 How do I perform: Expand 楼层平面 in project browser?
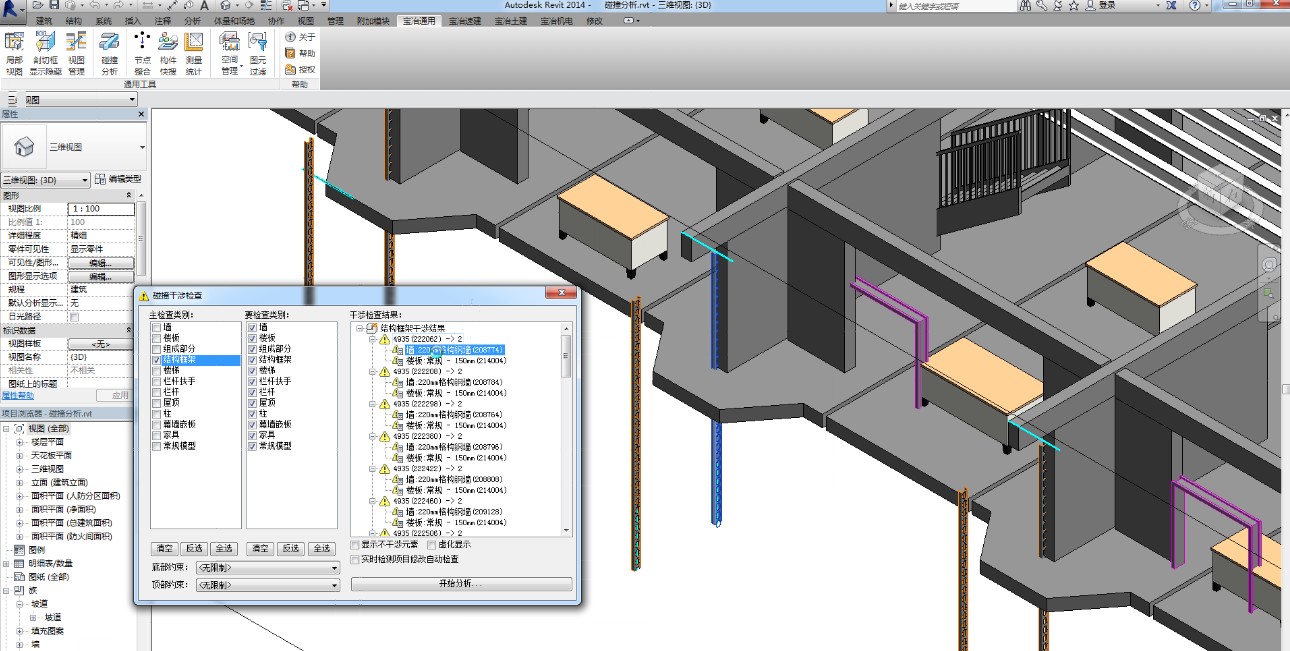pyautogui.click(x=20, y=442)
